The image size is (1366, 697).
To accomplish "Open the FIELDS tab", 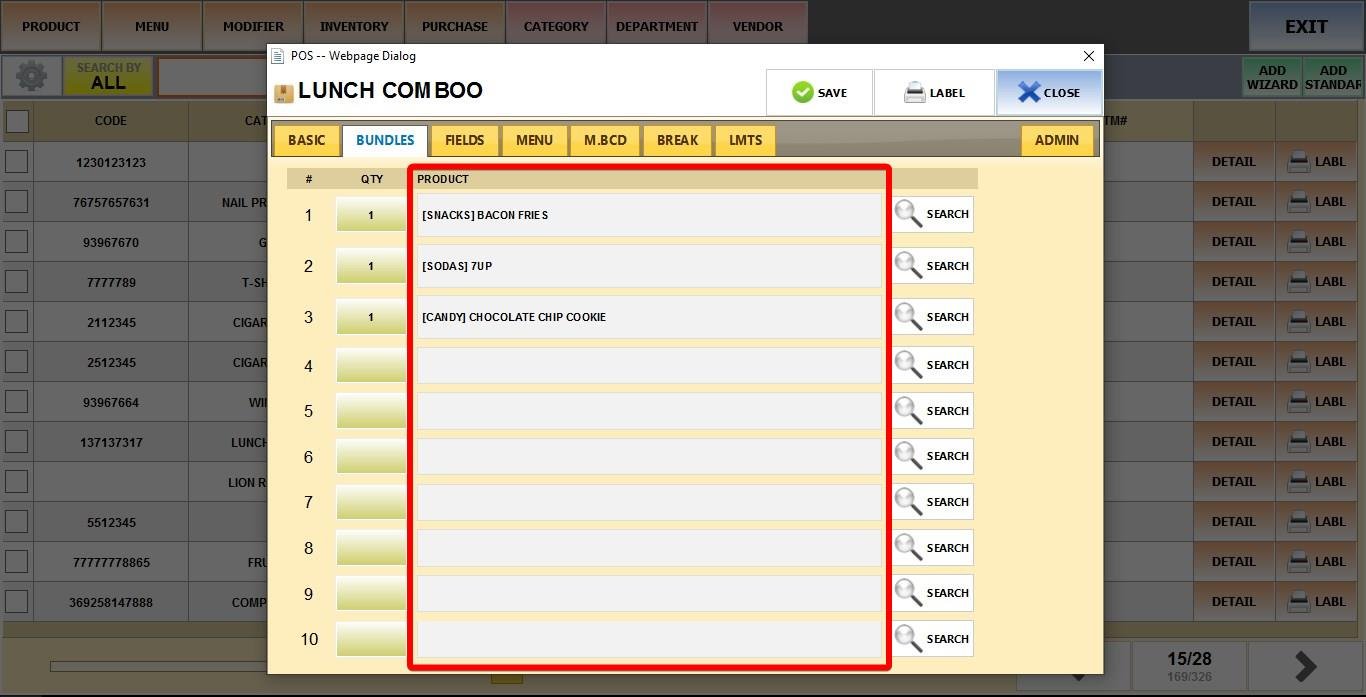I will [465, 140].
